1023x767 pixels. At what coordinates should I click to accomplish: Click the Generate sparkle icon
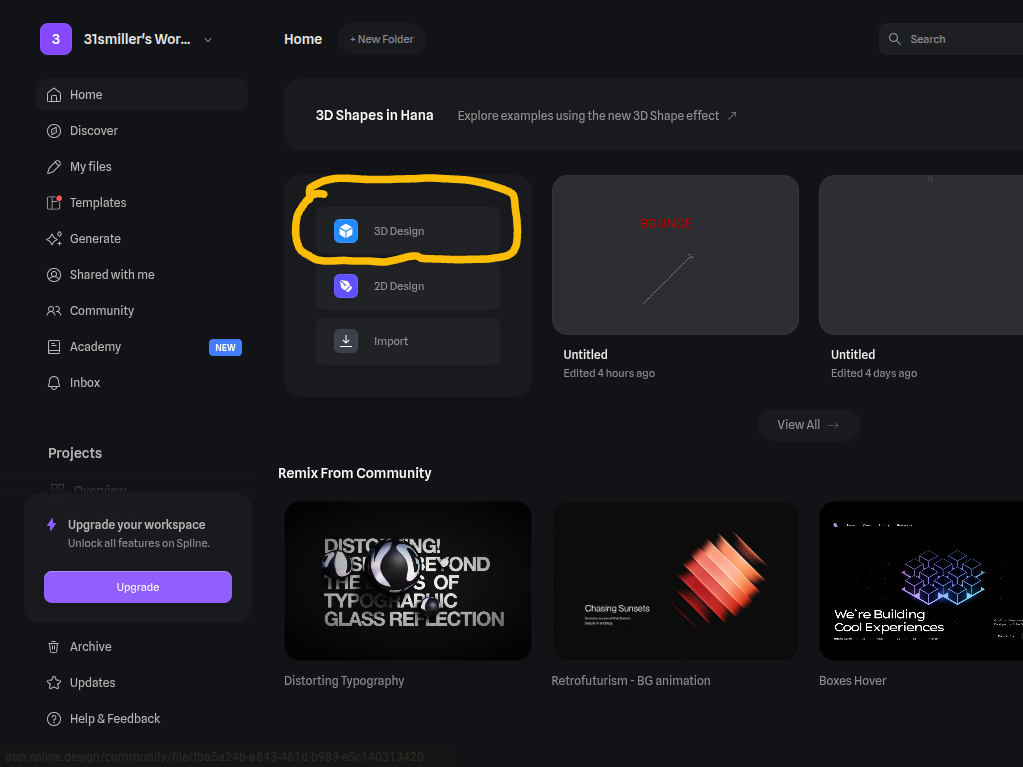(54, 239)
